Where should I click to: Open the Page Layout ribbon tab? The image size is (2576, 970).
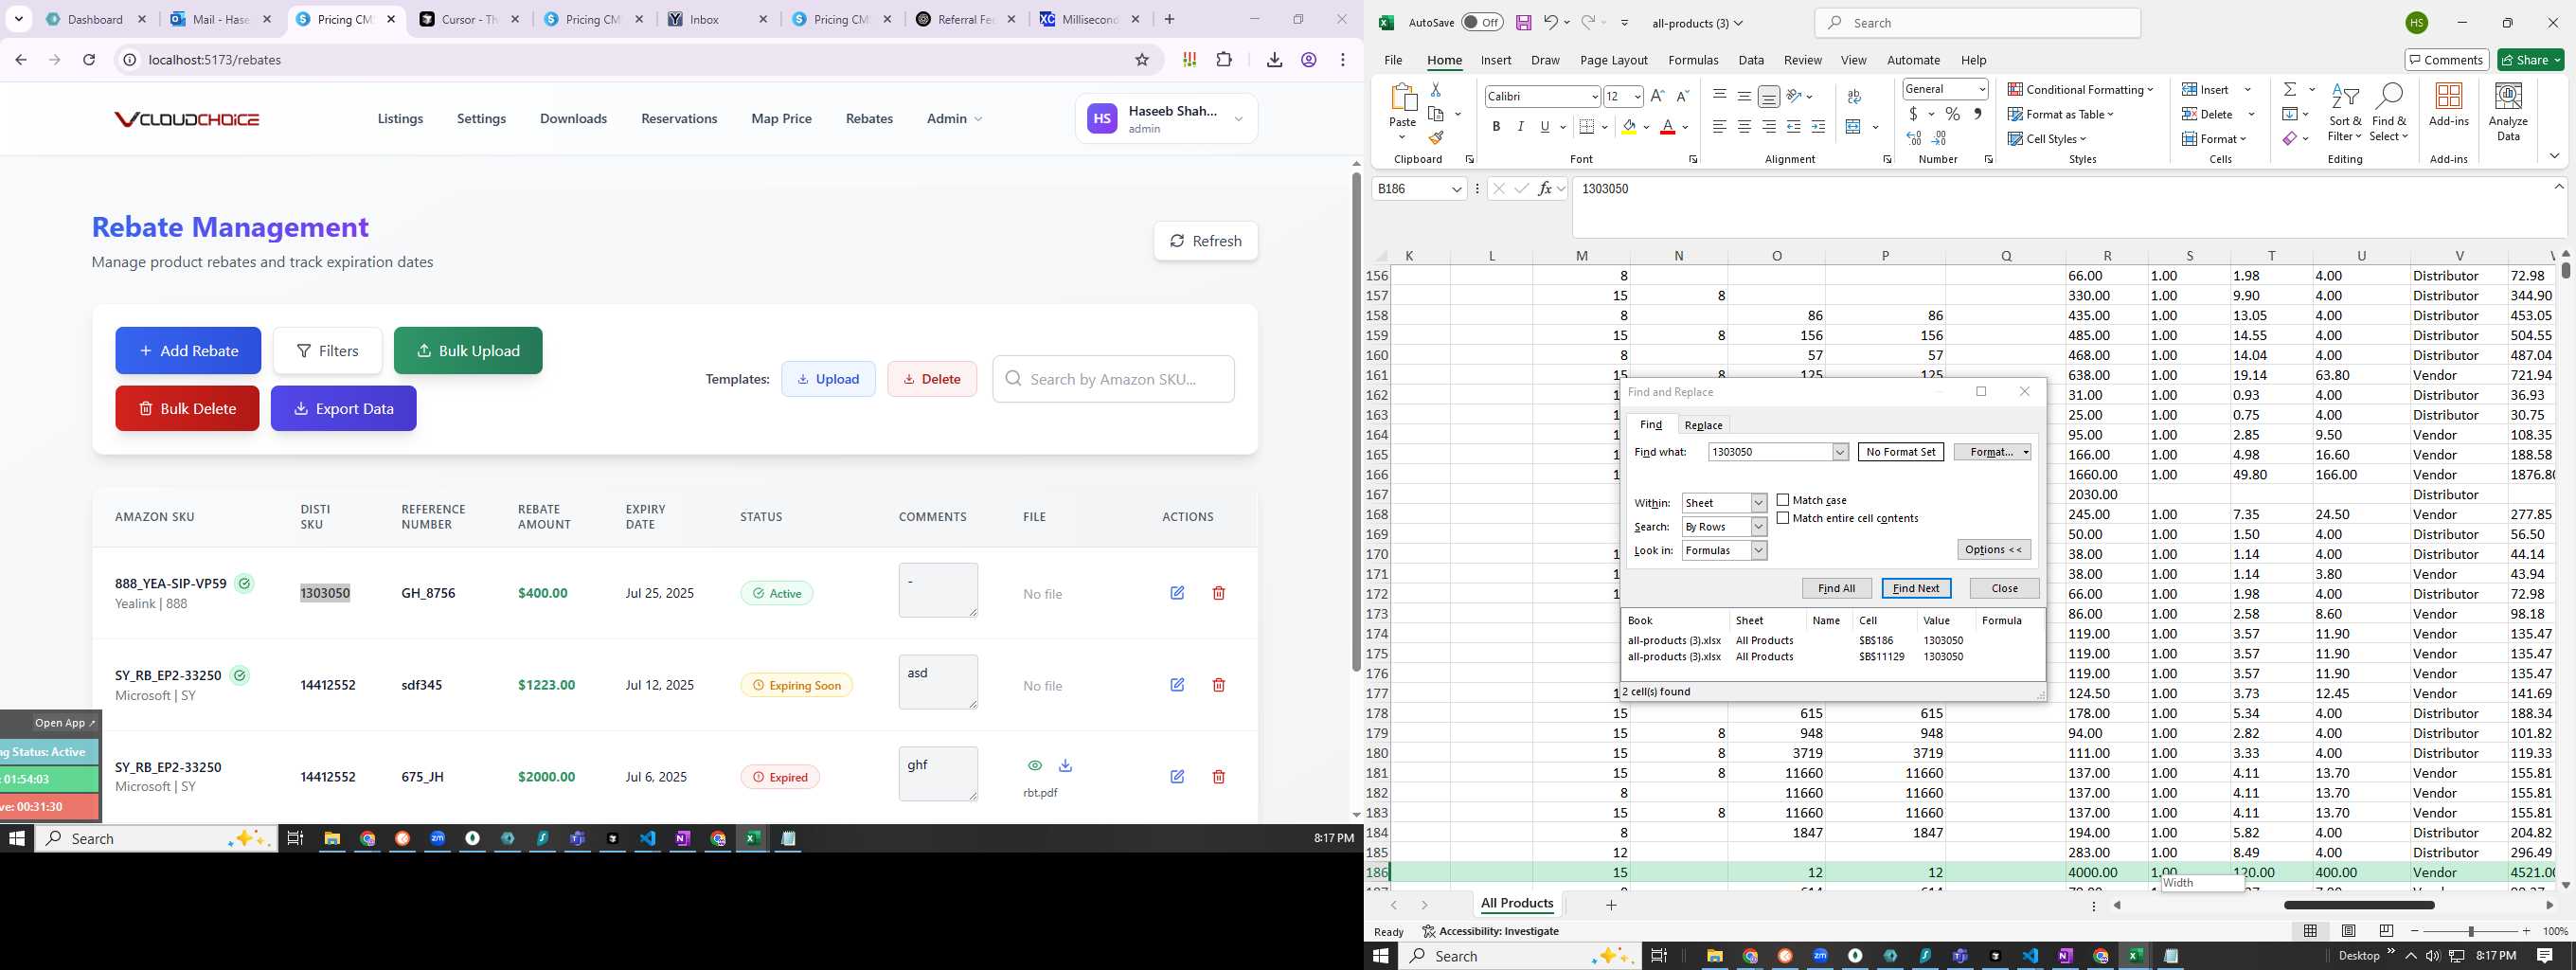point(1613,60)
